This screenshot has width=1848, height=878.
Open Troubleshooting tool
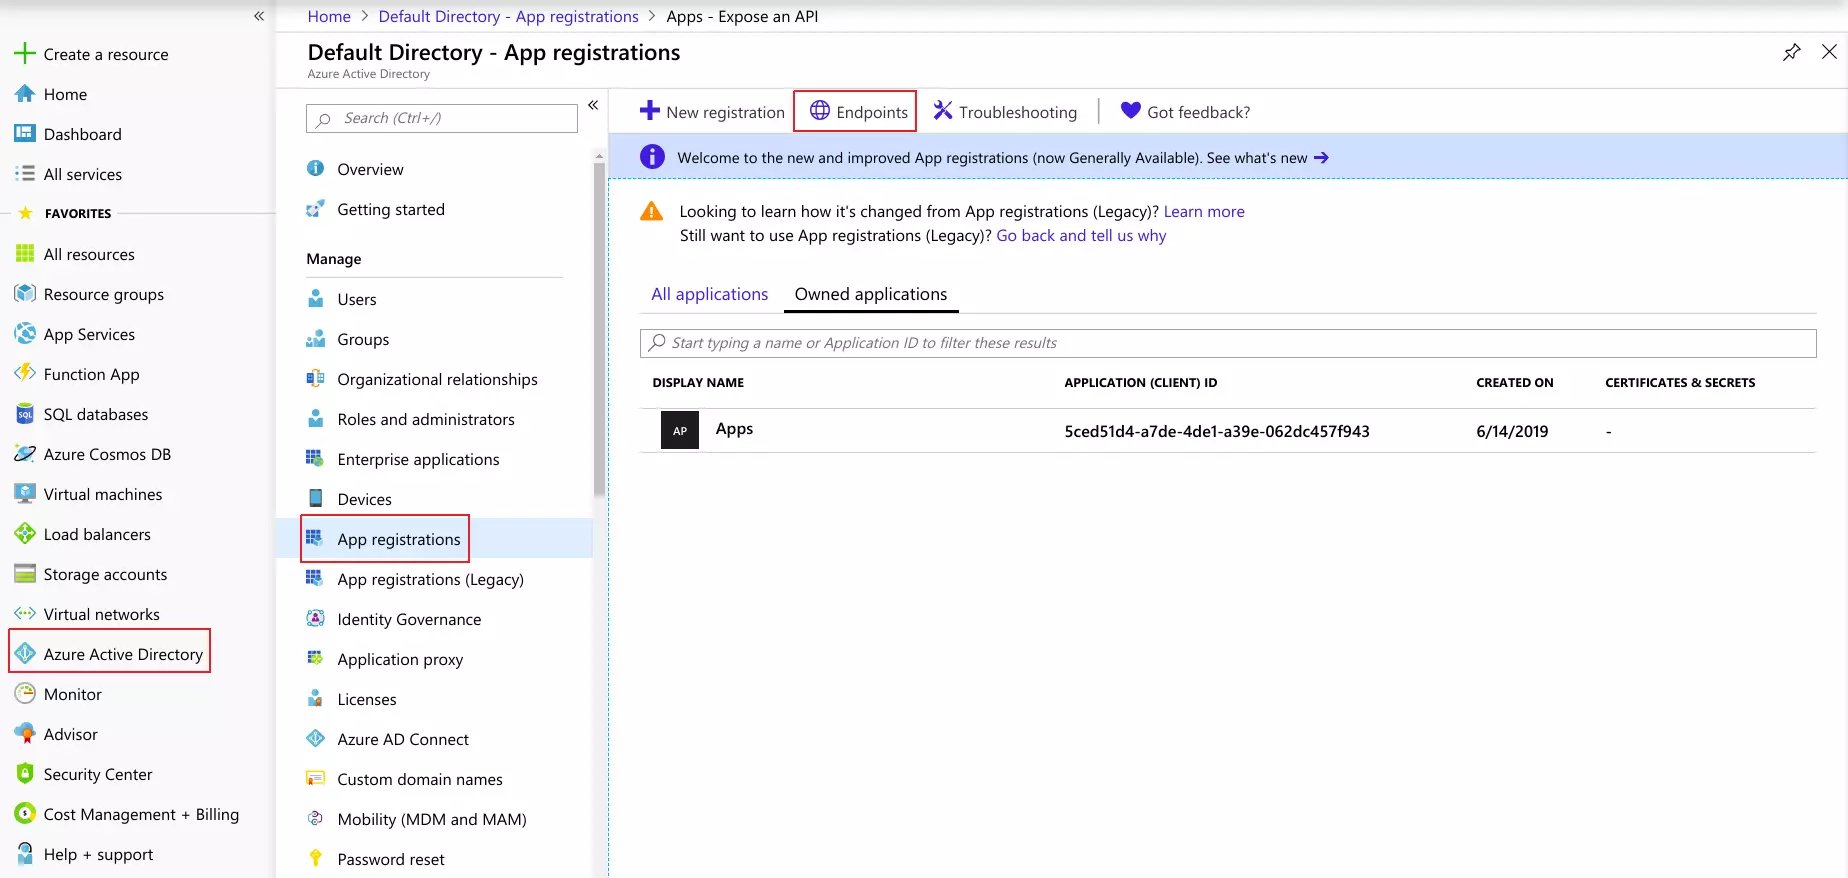pos(1005,112)
